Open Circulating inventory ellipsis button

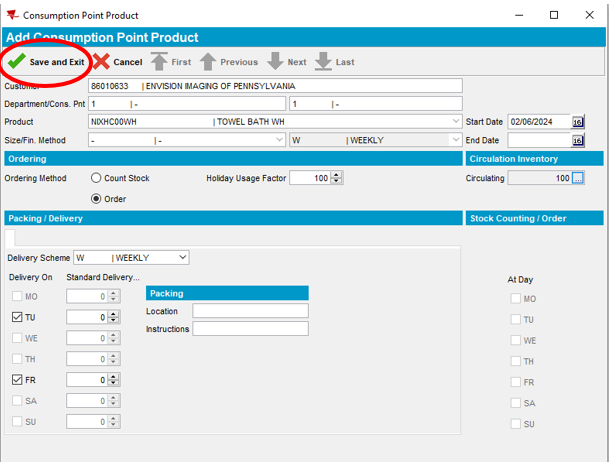point(577,179)
